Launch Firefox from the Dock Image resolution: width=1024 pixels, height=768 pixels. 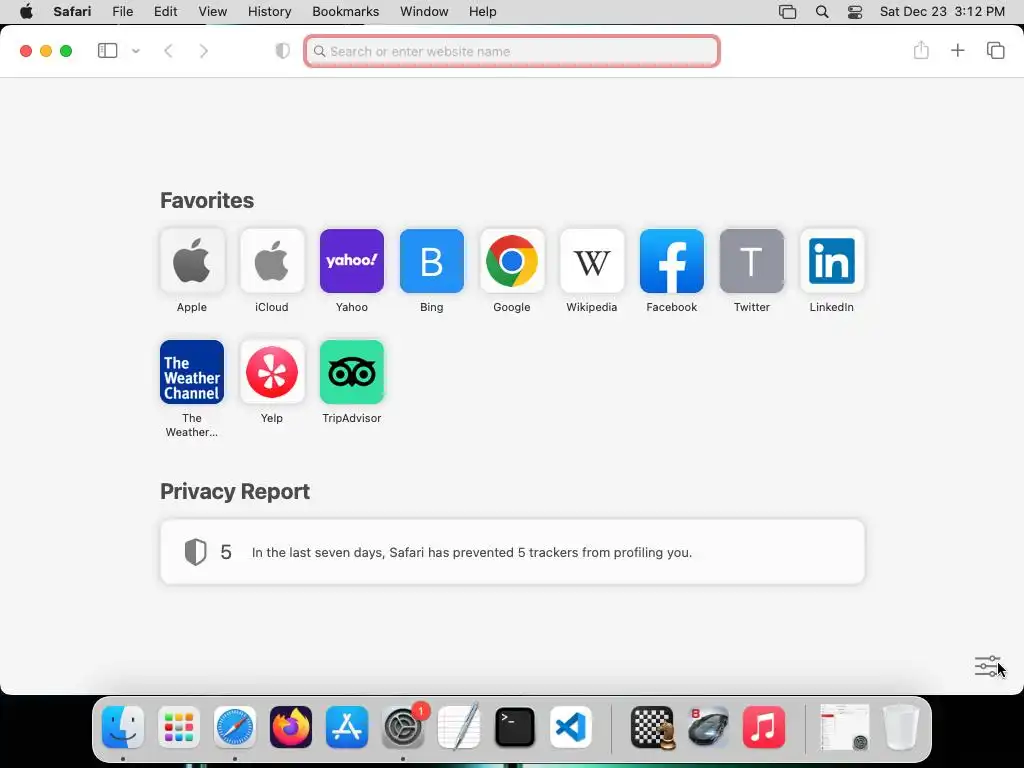pos(291,727)
